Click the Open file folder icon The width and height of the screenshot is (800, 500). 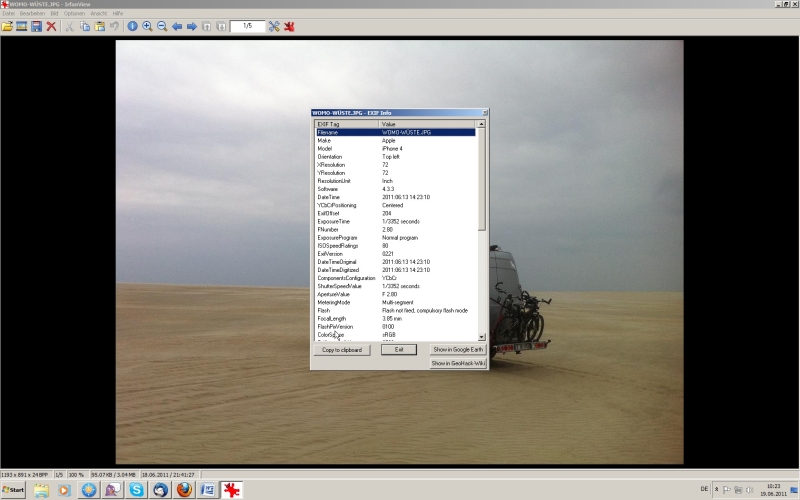pyautogui.click(x=7, y=26)
